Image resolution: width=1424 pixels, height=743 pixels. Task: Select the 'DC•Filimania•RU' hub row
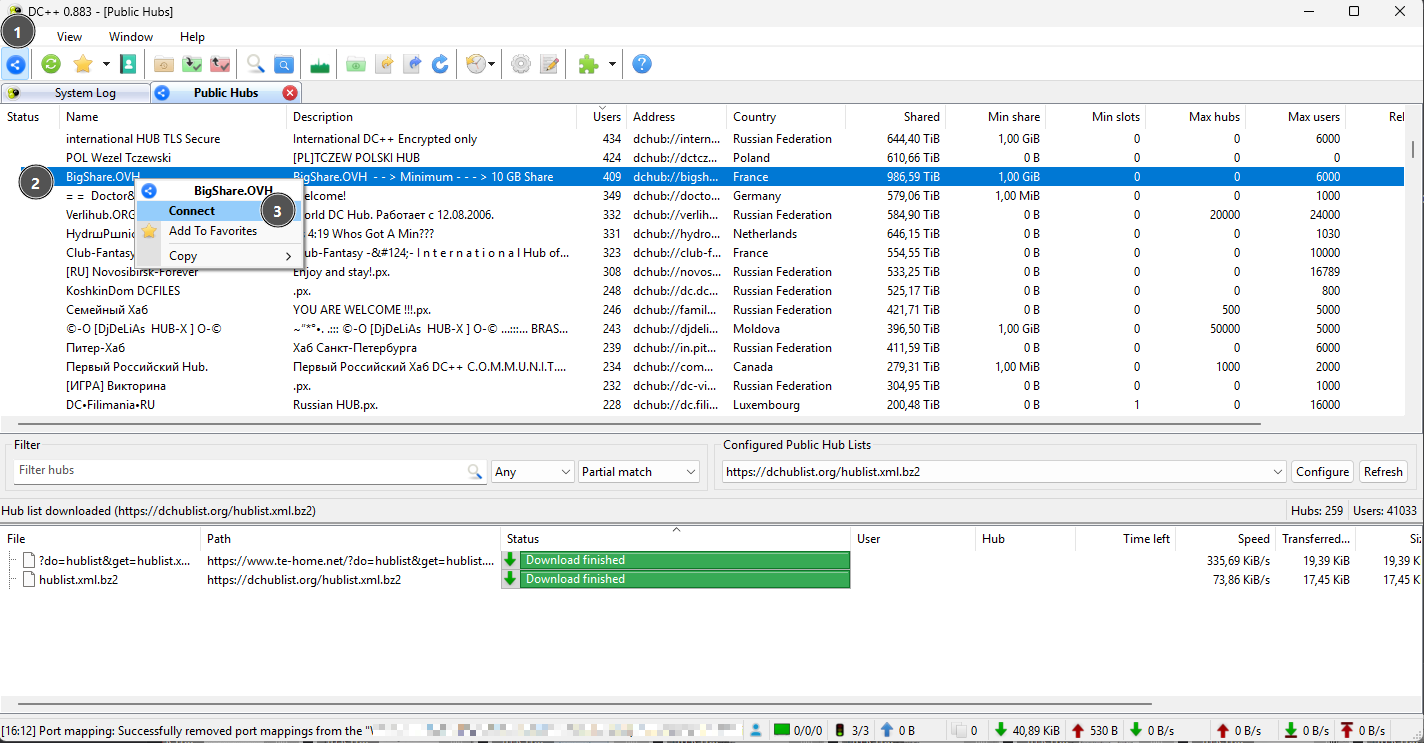(703, 405)
